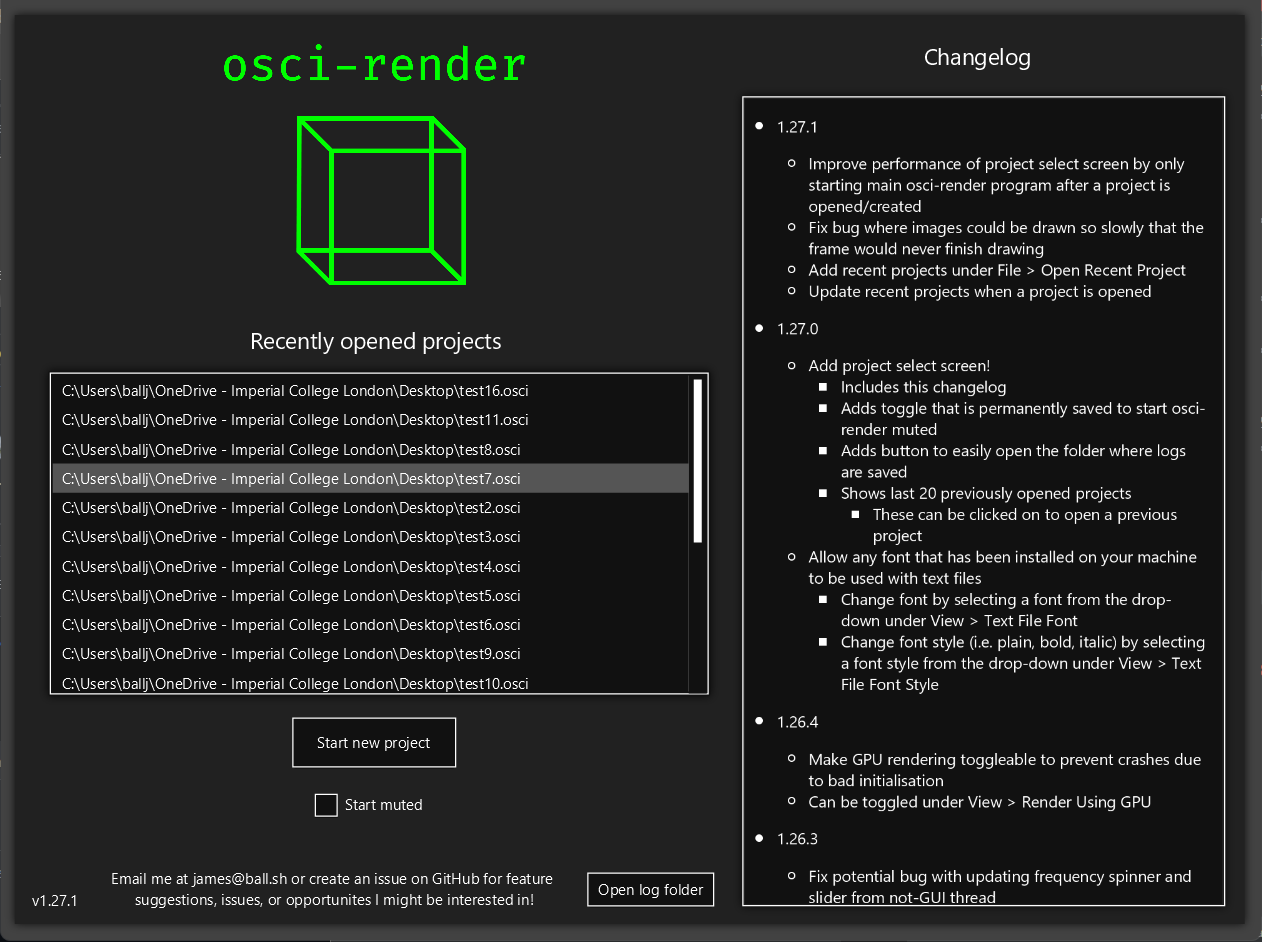Click the 1.27.1 changelog version entry
1262x942 pixels.
point(797,127)
